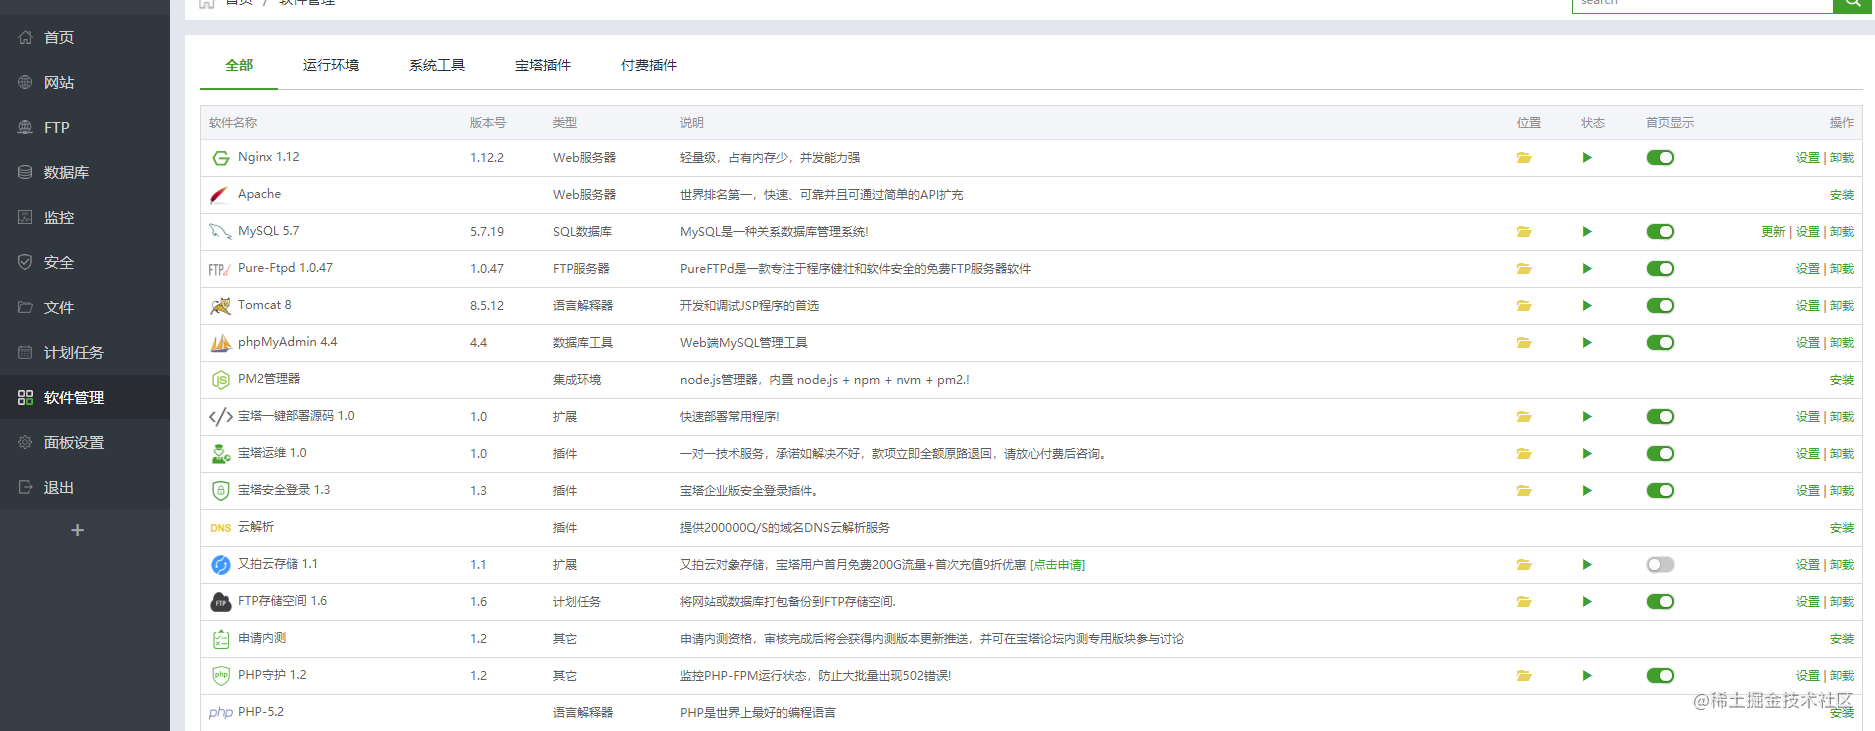
Task: Click the phpMyAdmin sailboat icon
Action: 220,343
